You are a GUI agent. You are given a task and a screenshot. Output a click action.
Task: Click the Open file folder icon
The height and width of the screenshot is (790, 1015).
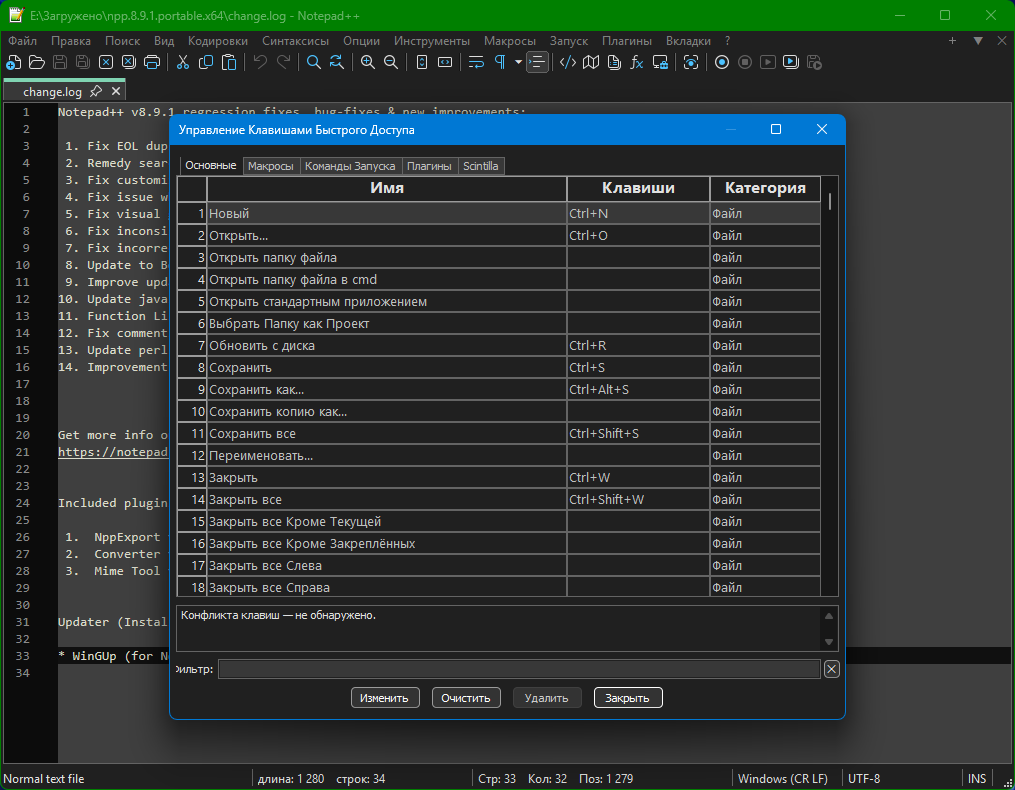tap(36, 62)
